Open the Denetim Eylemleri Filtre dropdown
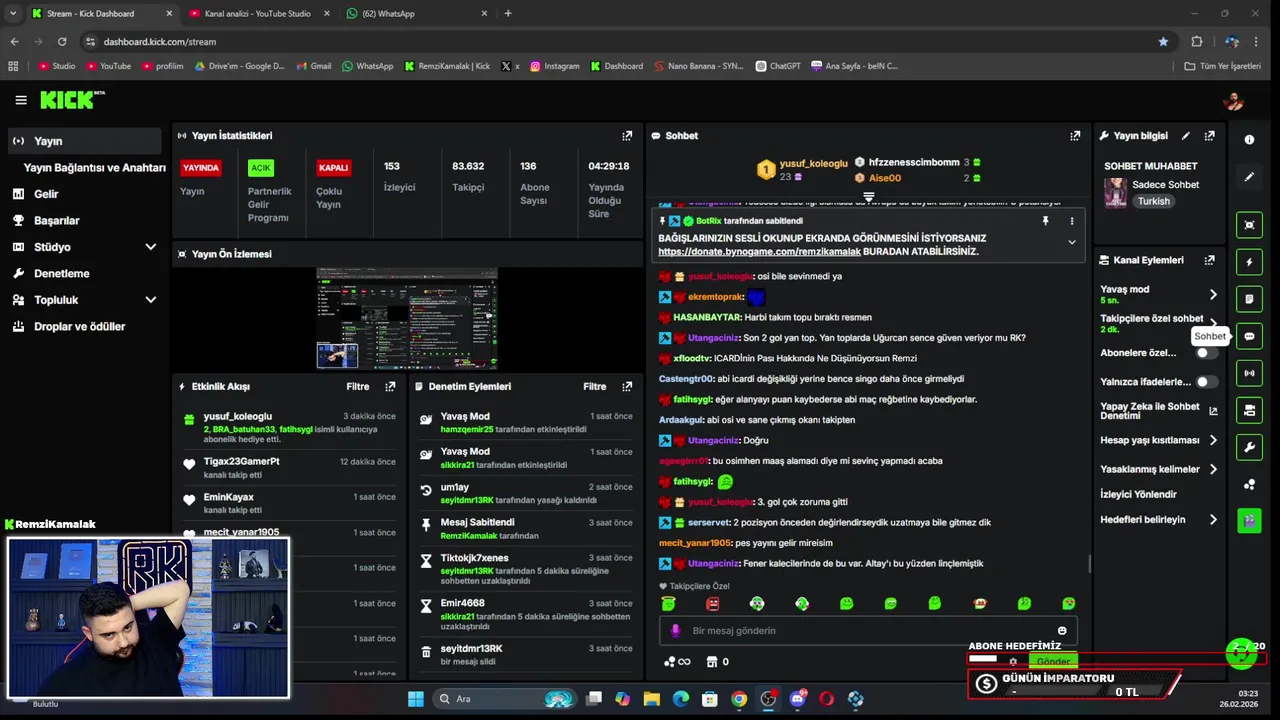The image size is (1280, 720). pos(595,386)
